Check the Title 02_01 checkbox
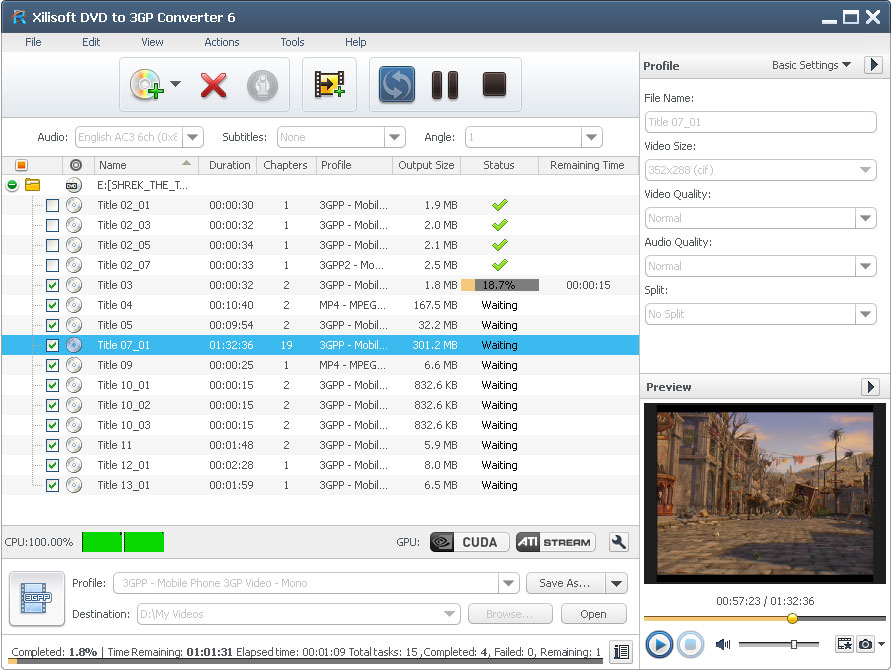Viewport: 891px width, 670px height. (x=52, y=205)
